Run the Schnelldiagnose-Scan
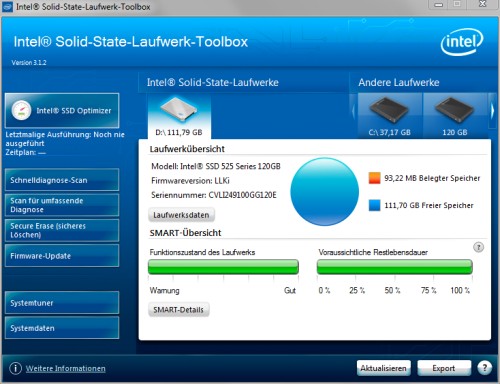Viewport: 500px width, 384px height. [62, 180]
